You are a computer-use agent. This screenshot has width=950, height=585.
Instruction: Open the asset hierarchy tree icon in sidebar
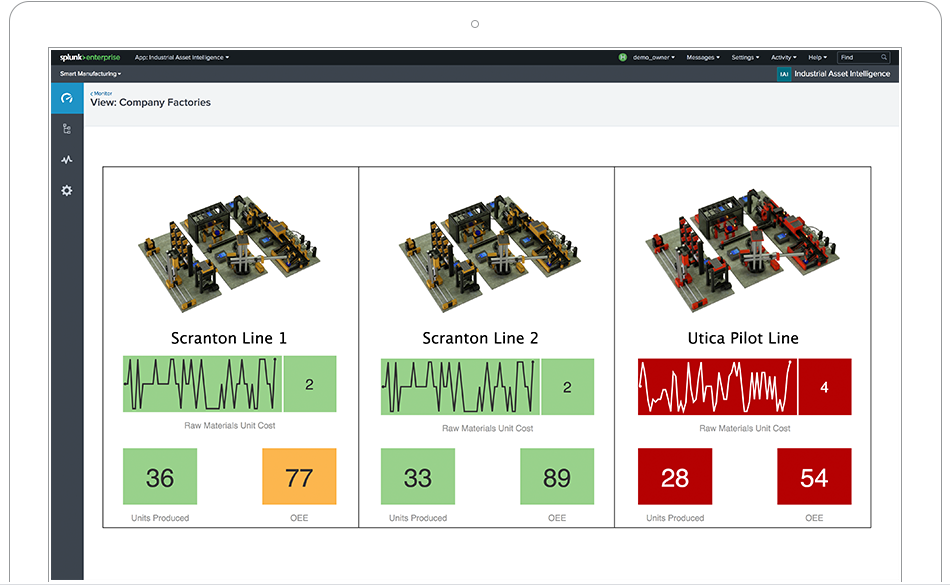(67, 128)
